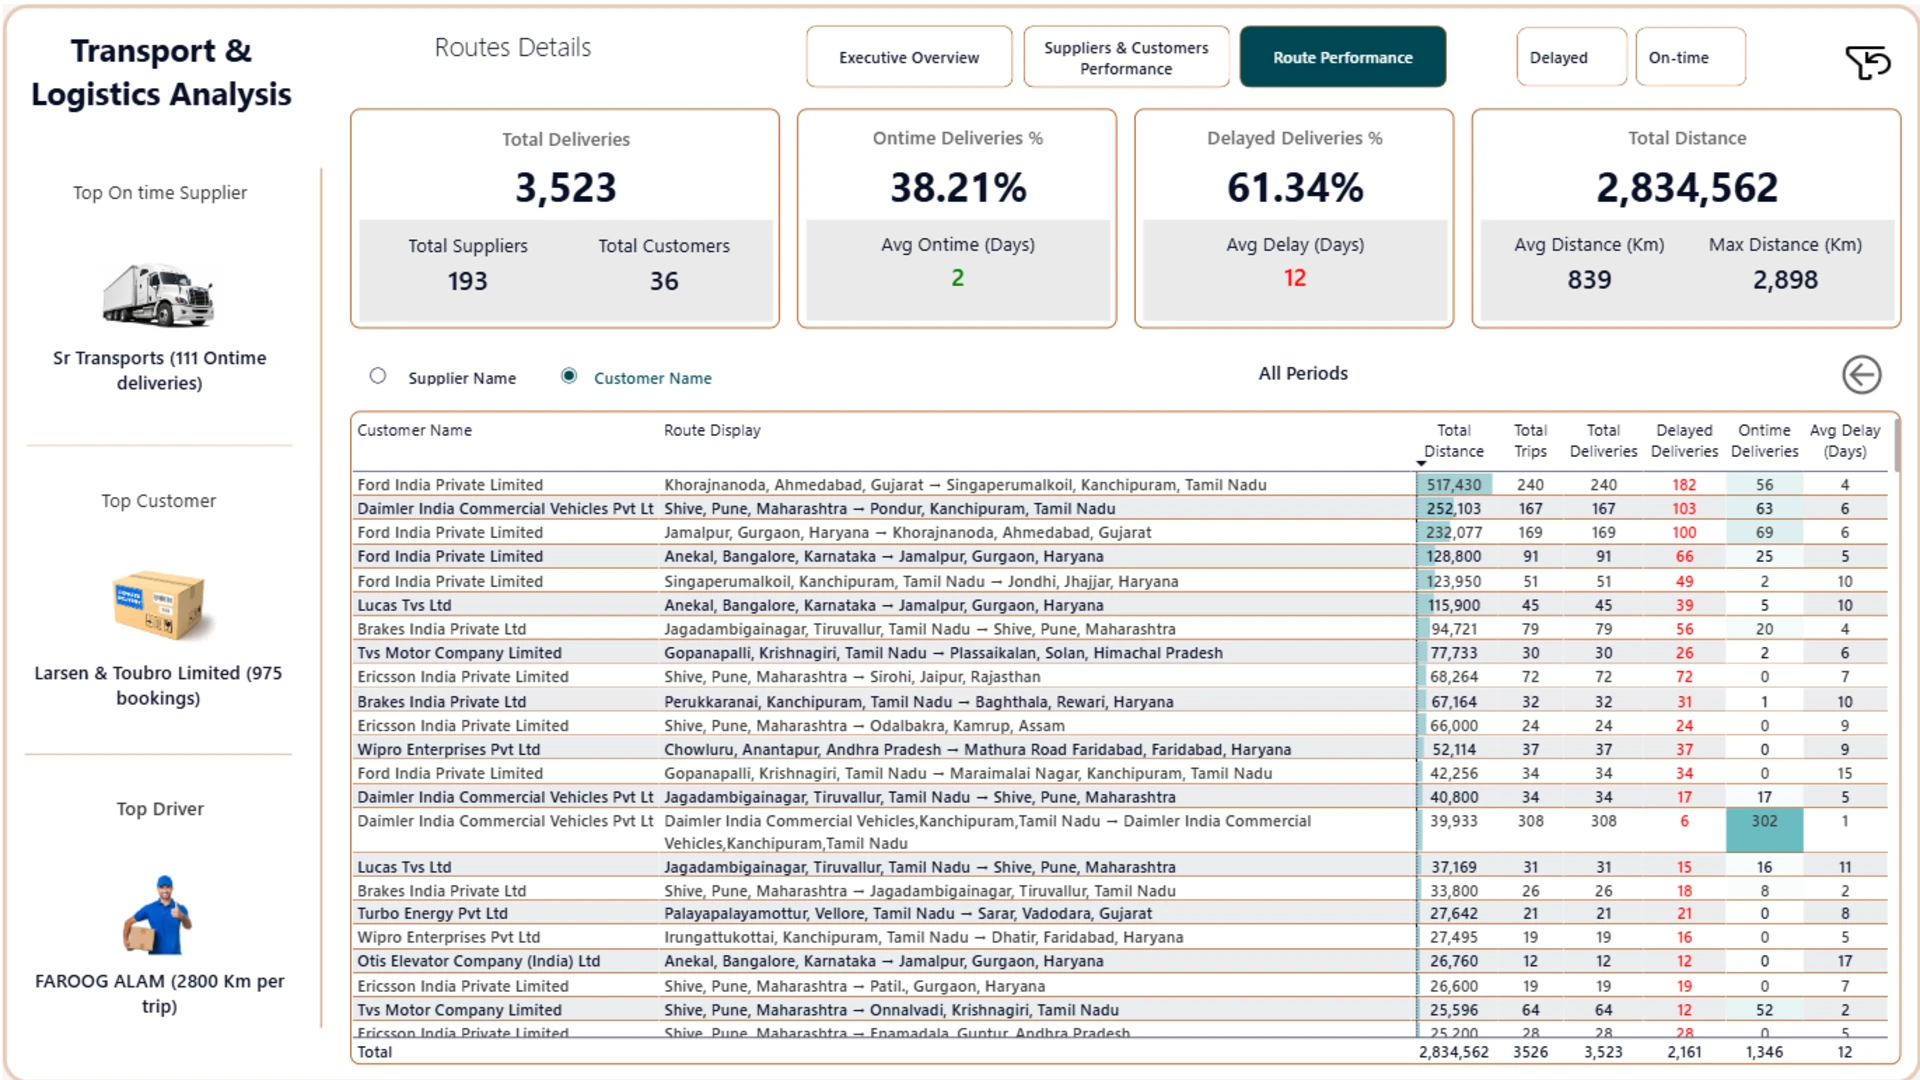Select the Khorajnanoda to Singaperumalkoil route row

tap(1120, 485)
